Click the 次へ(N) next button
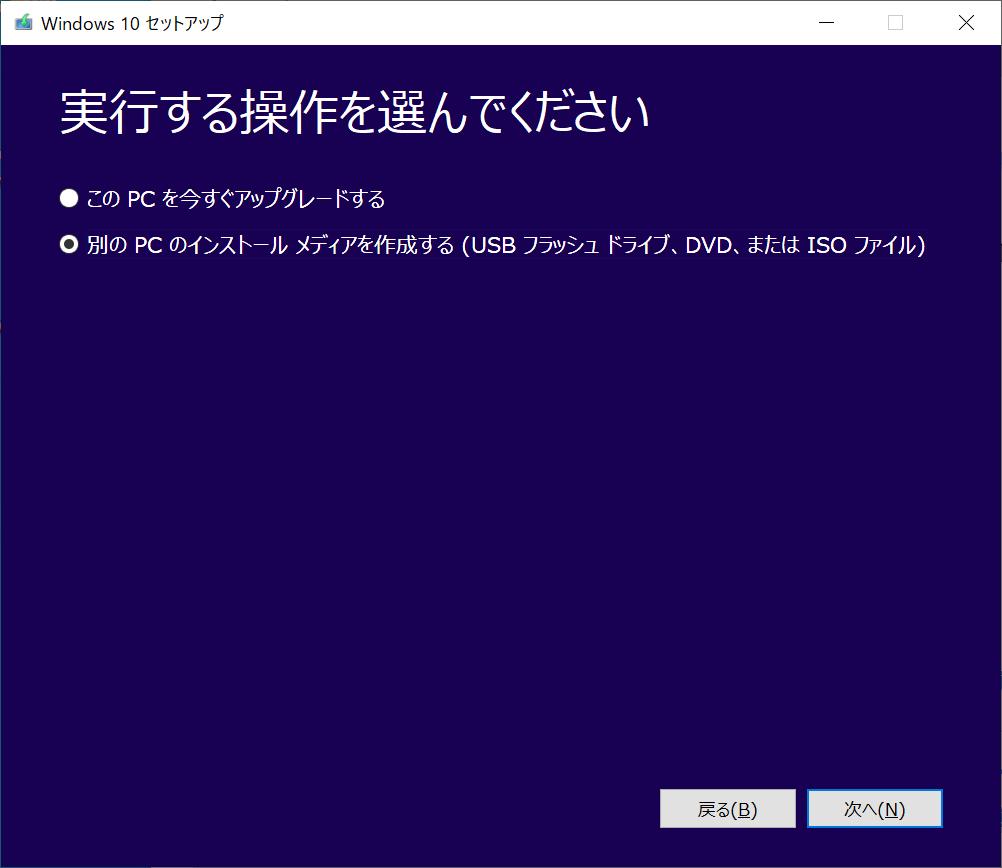This screenshot has width=1002, height=868. (874, 809)
